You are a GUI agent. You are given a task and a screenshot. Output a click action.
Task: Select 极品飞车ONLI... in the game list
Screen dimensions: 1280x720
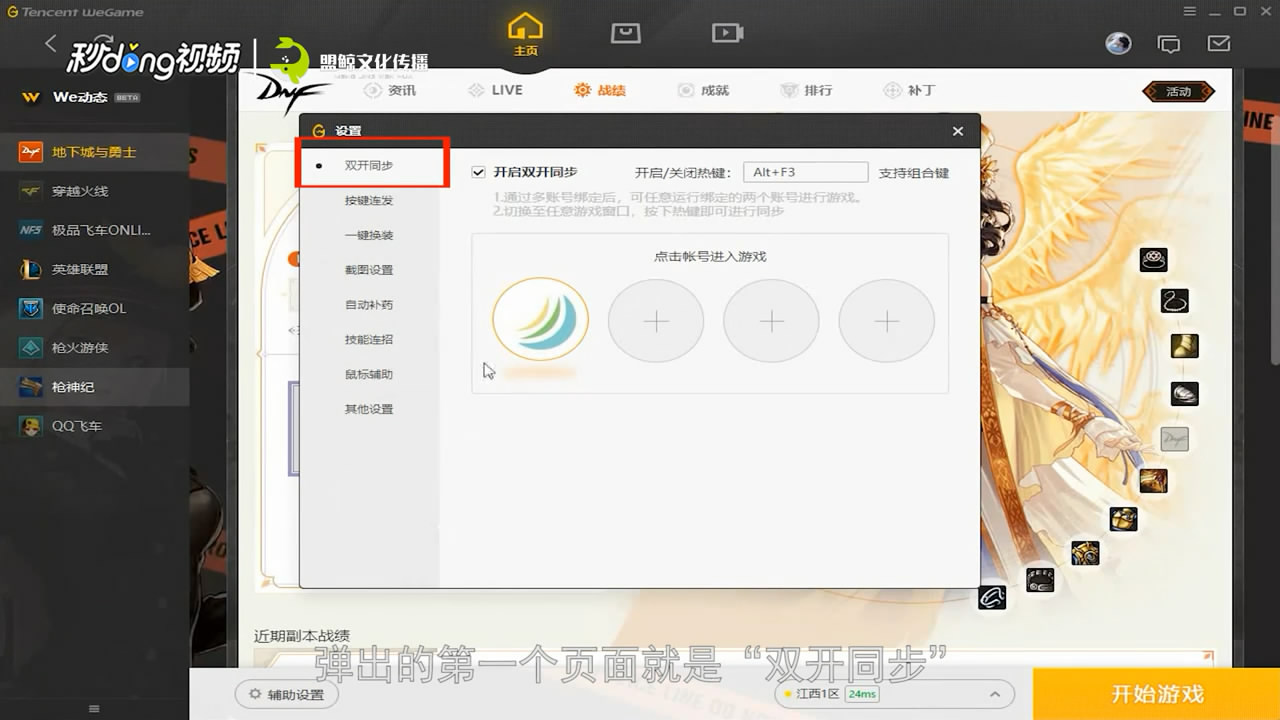[x=94, y=230]
